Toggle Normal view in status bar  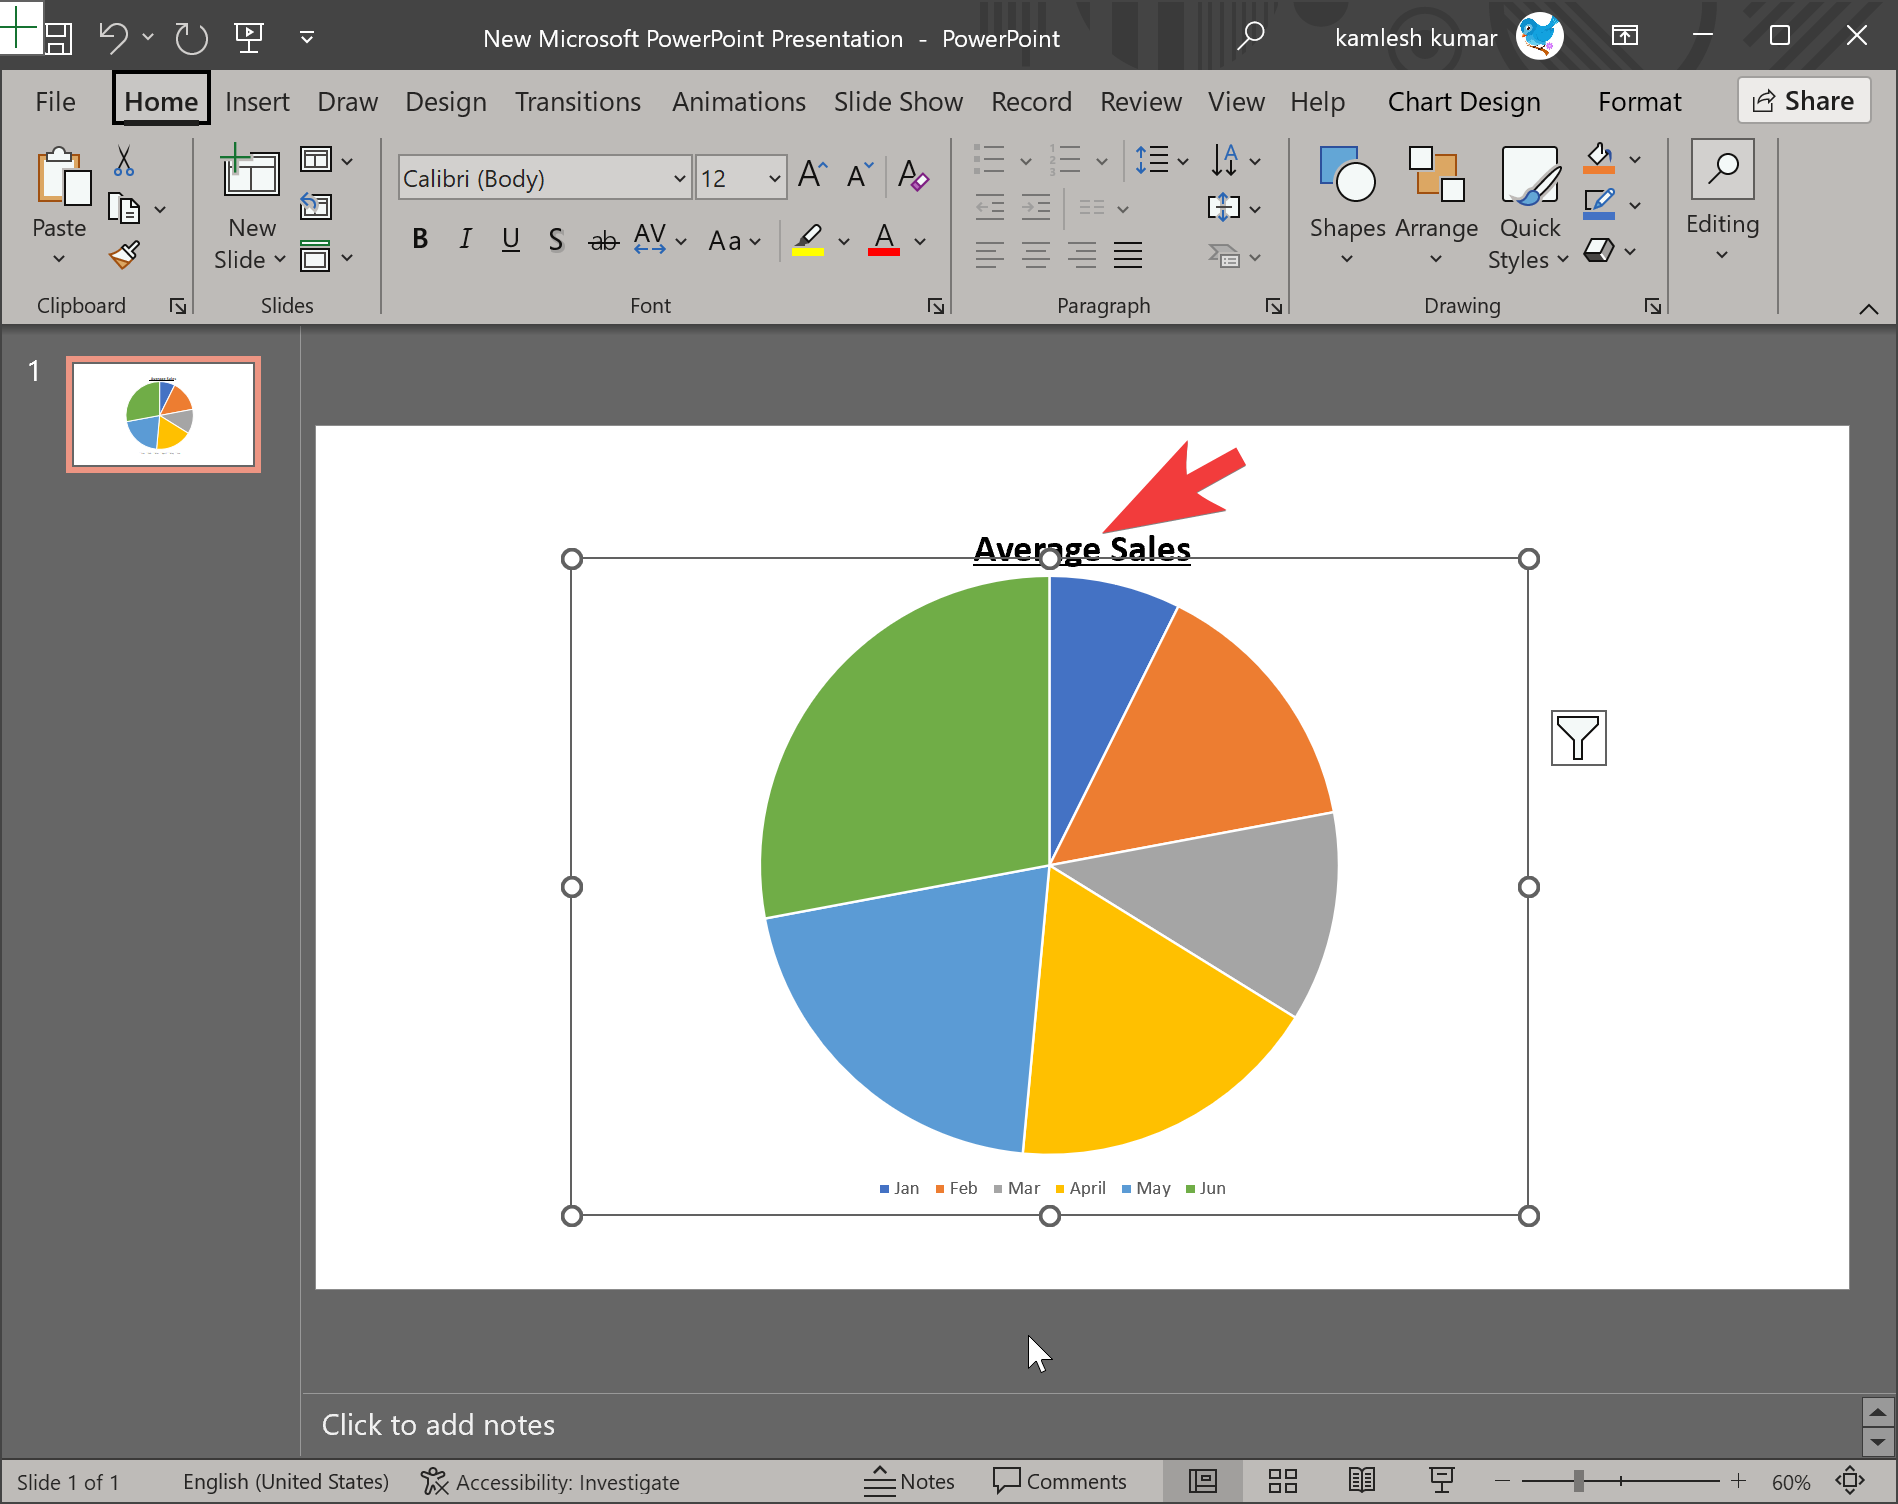[1202, 1481]
